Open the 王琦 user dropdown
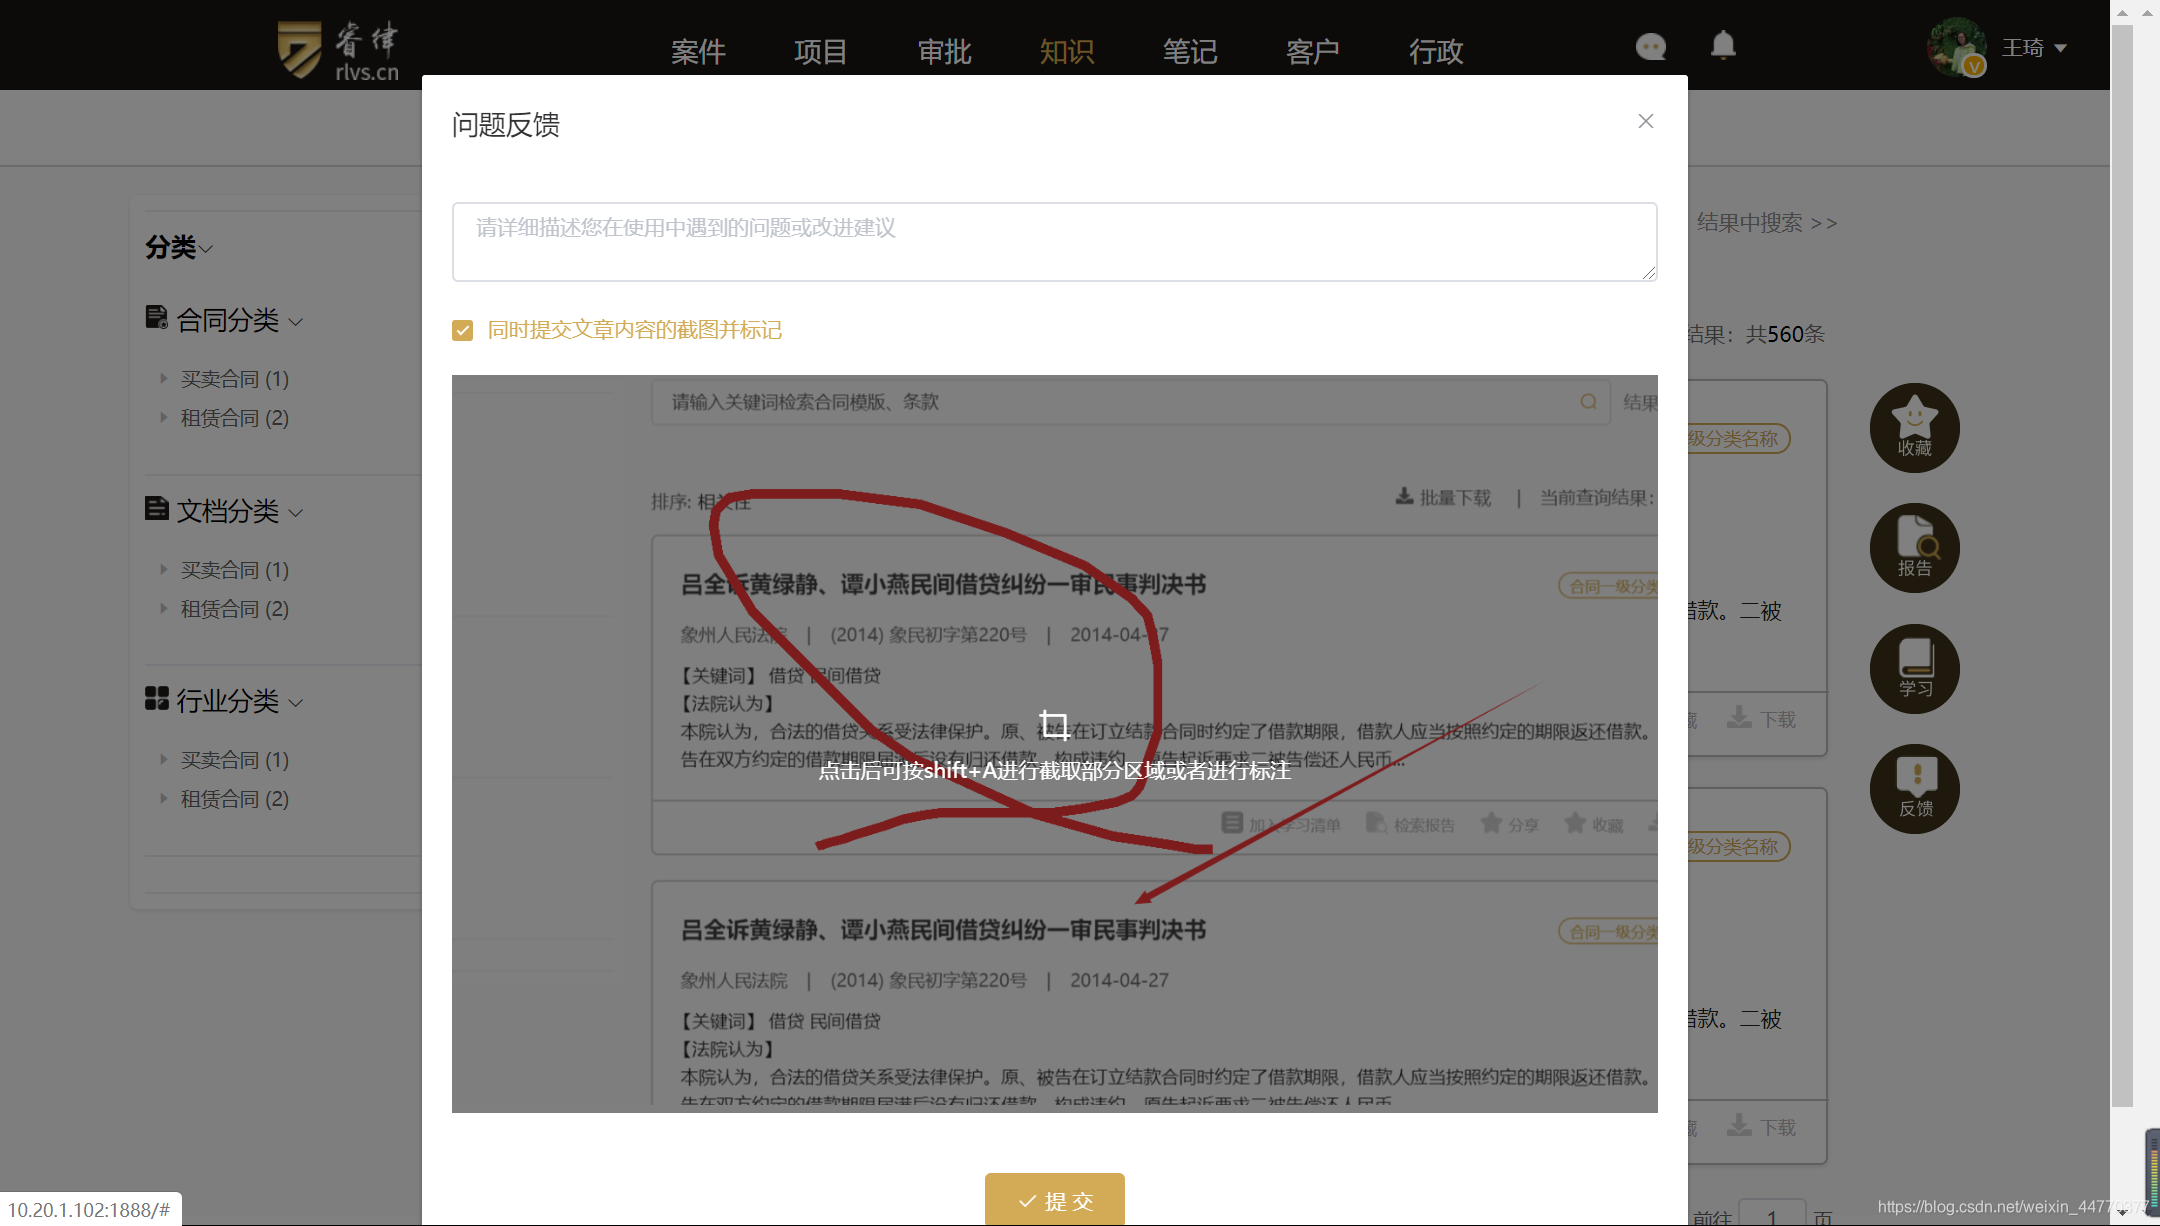Image resolution: width=2160 pixels, height=1226 pixels. coord(2035,48)
